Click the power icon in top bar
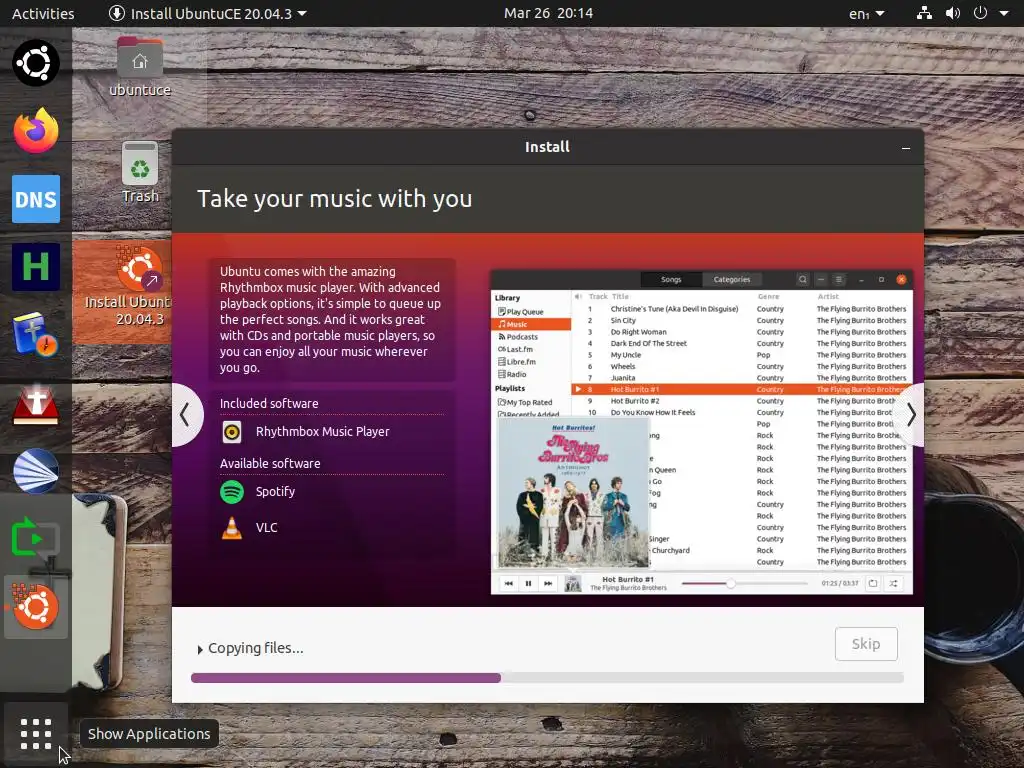This screenshot has width=1024, height=768. [980, 13]
